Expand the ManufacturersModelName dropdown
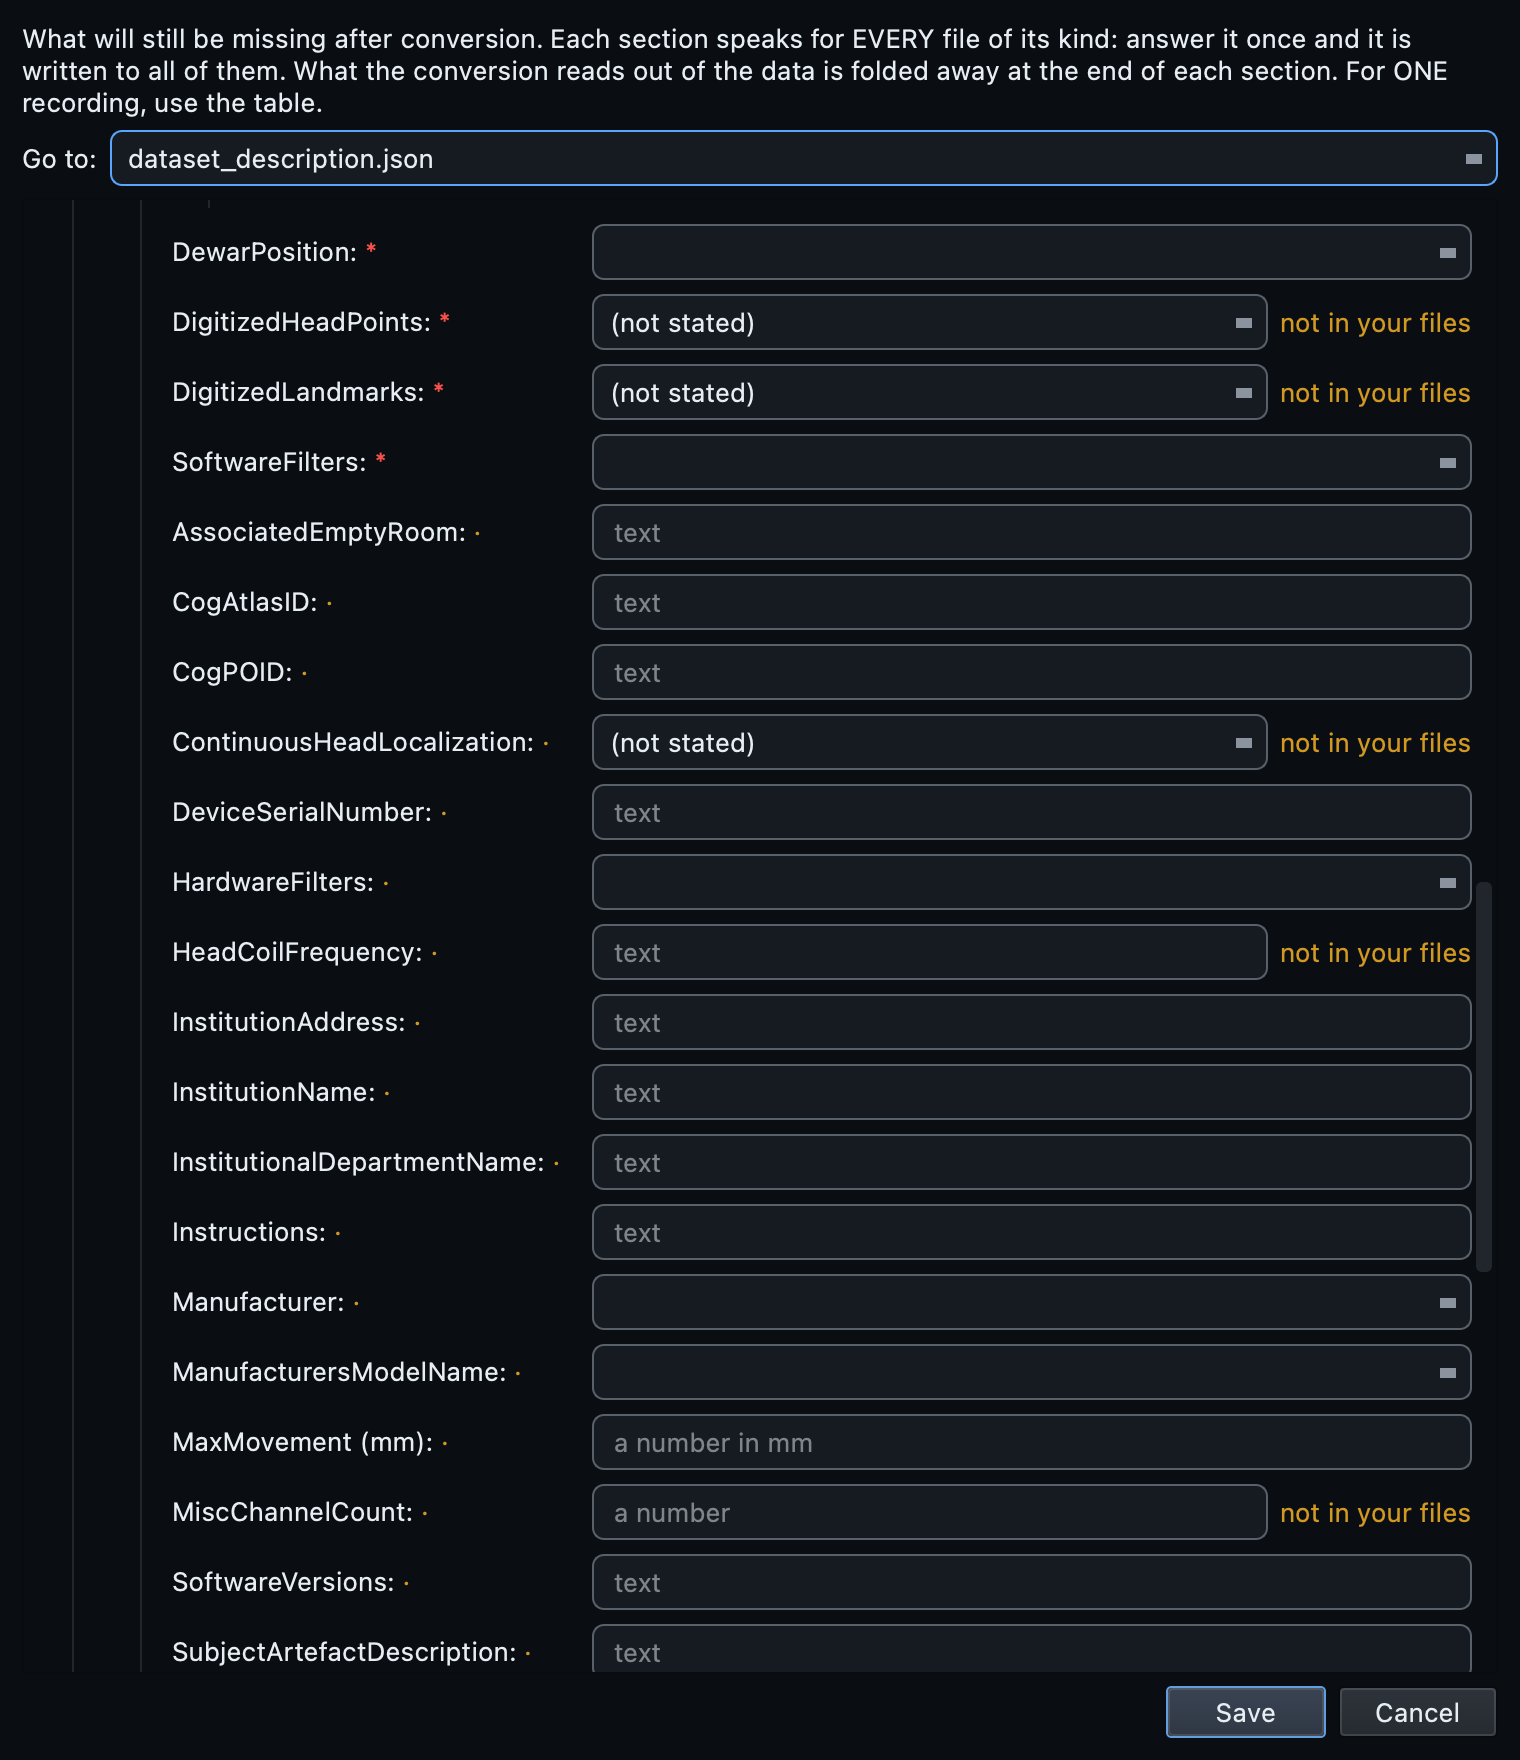Screen dimensions: 1520x1760 click(1031, 1372)
